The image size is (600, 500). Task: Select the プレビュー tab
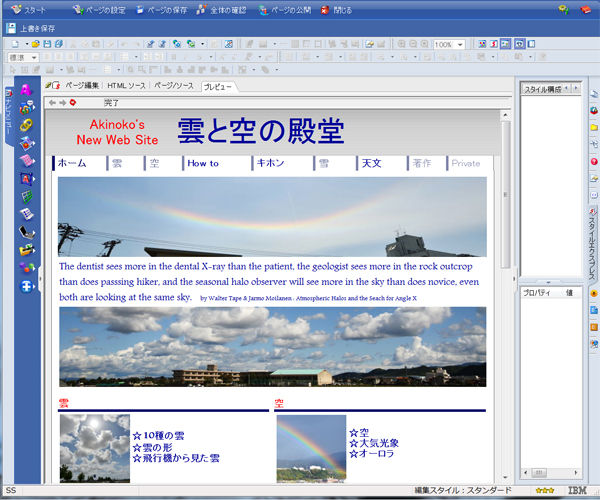click(x=218, y=87)
